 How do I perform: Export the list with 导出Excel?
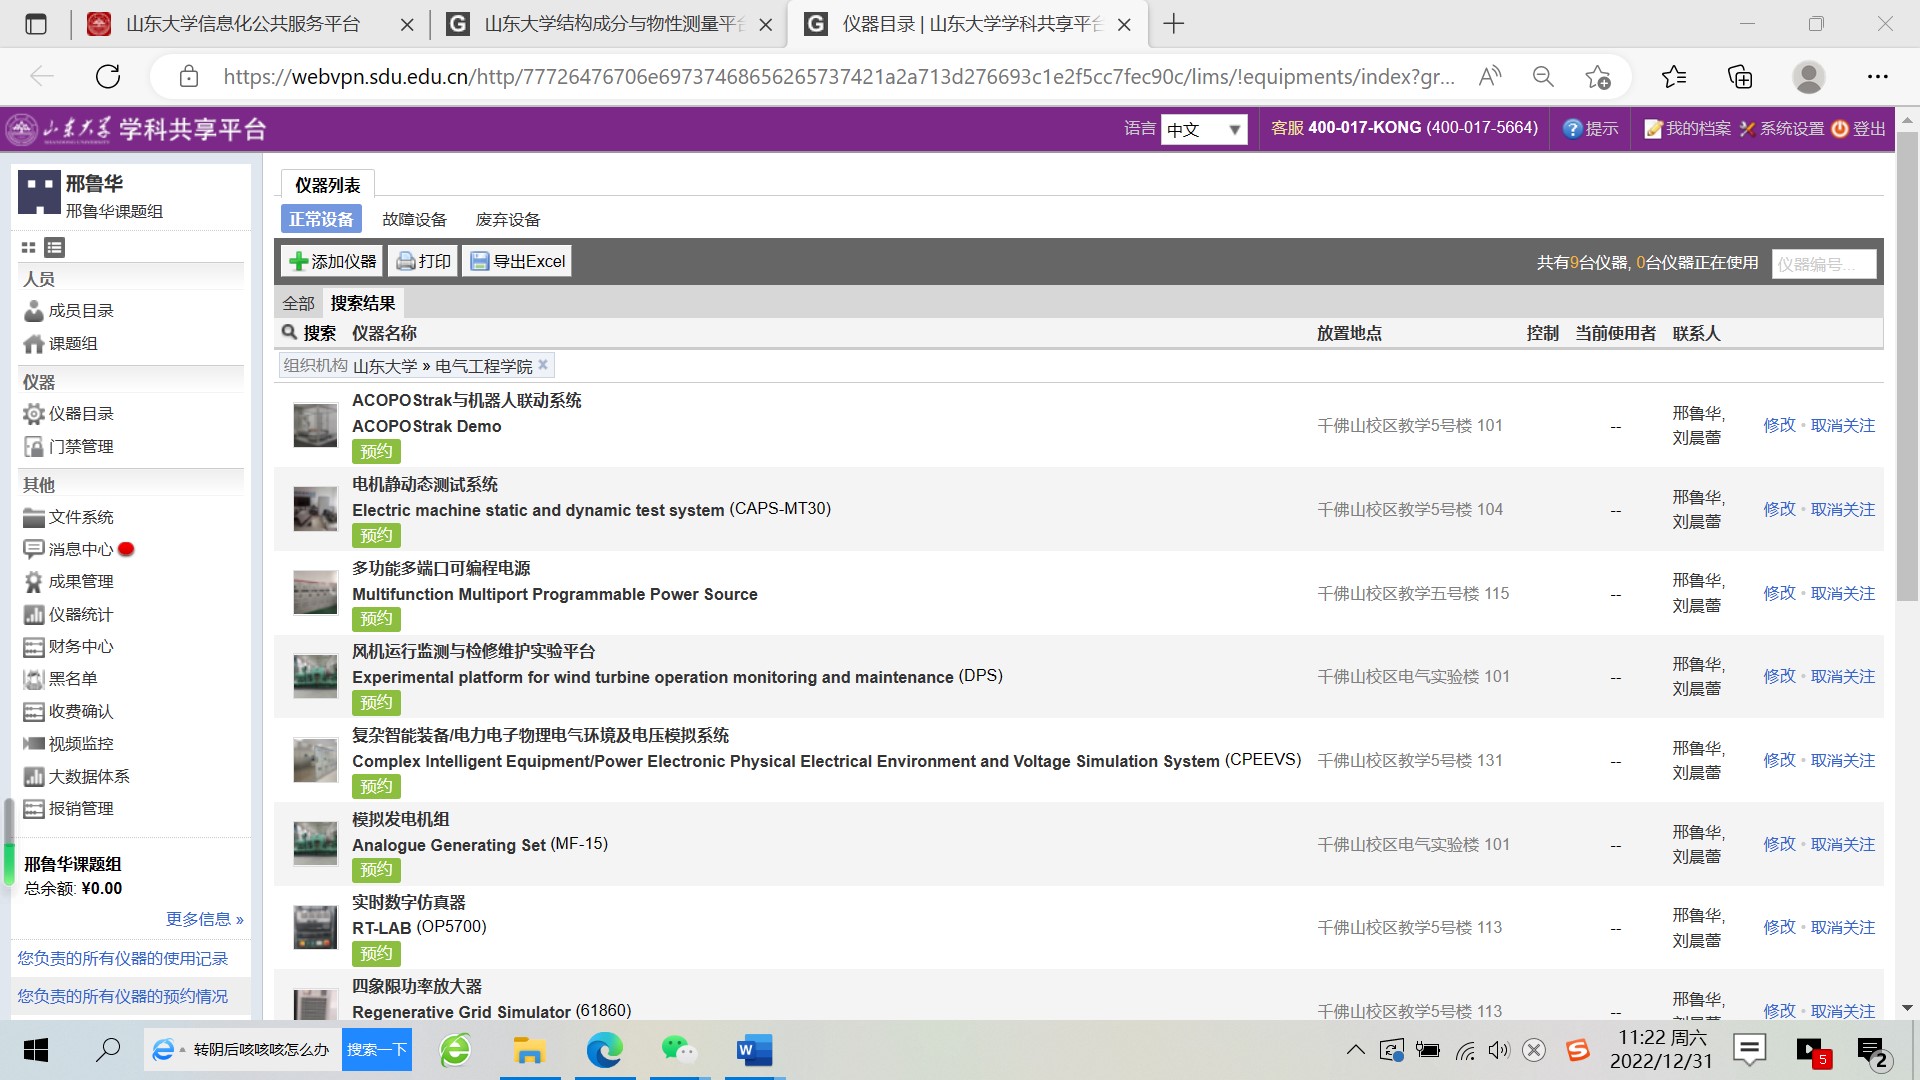[x=517, y=262]
